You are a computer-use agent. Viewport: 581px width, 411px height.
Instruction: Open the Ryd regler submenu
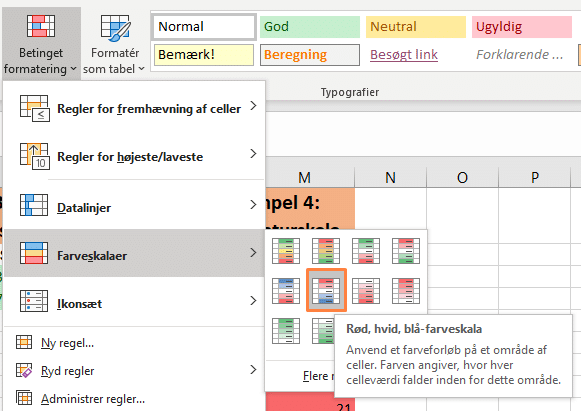134,370
